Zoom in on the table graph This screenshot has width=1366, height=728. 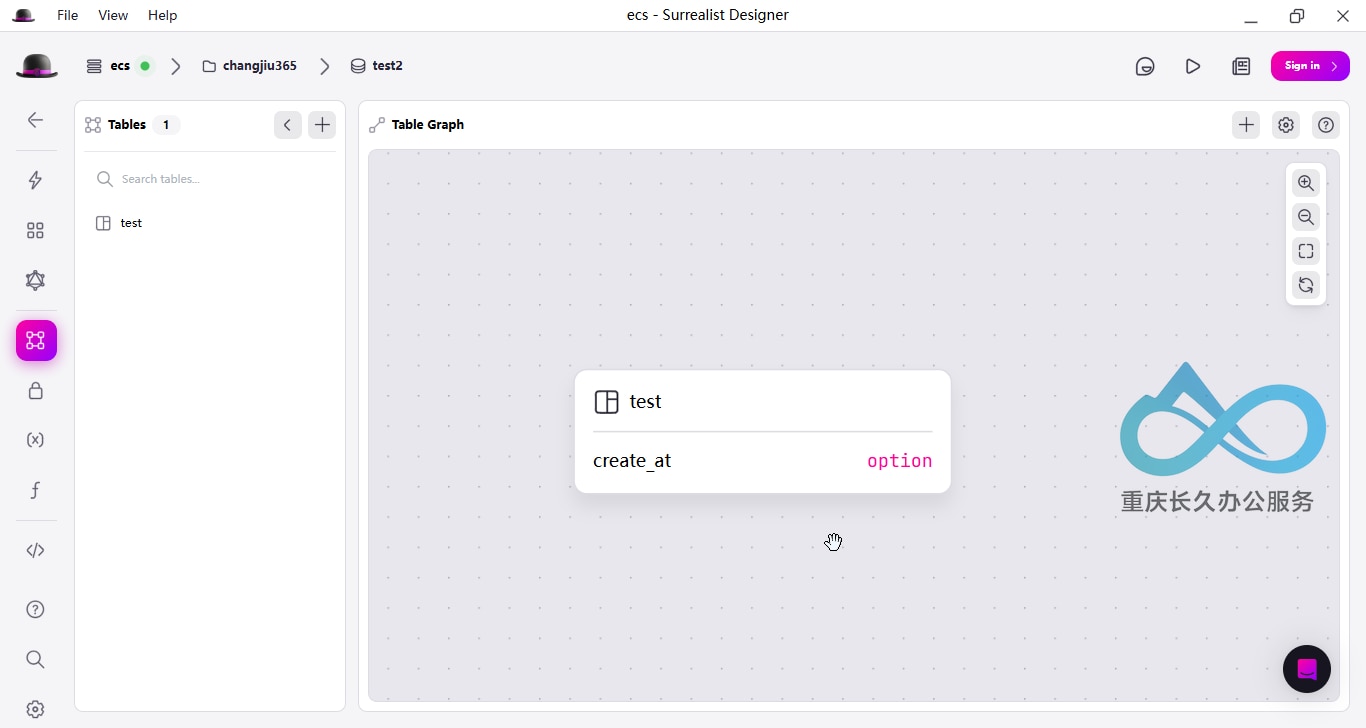pos(1306,183)
